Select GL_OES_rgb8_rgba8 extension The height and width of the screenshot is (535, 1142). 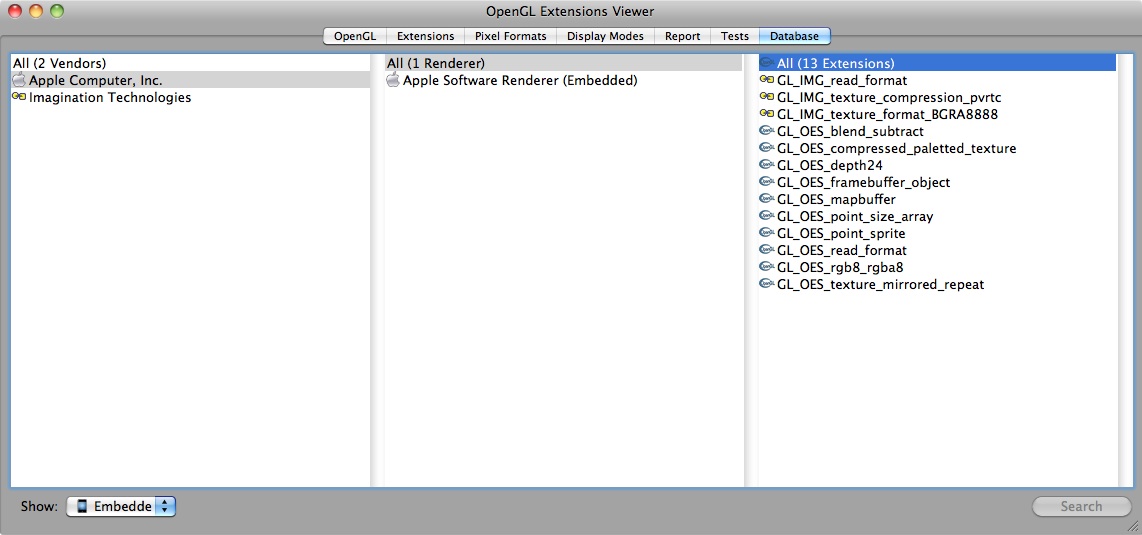pyautogui.click(x=937, y=267)
